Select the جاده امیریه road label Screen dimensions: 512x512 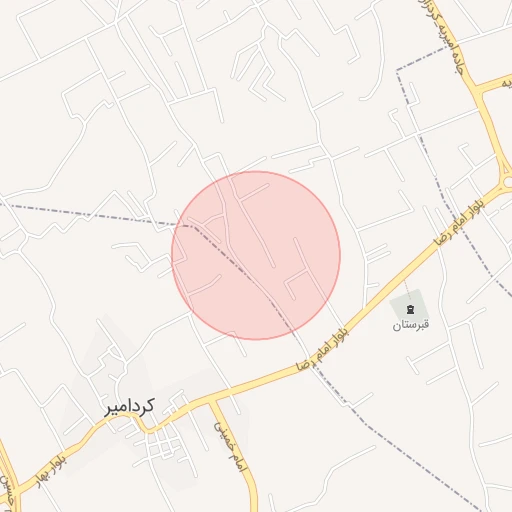[x=440, y=36]
